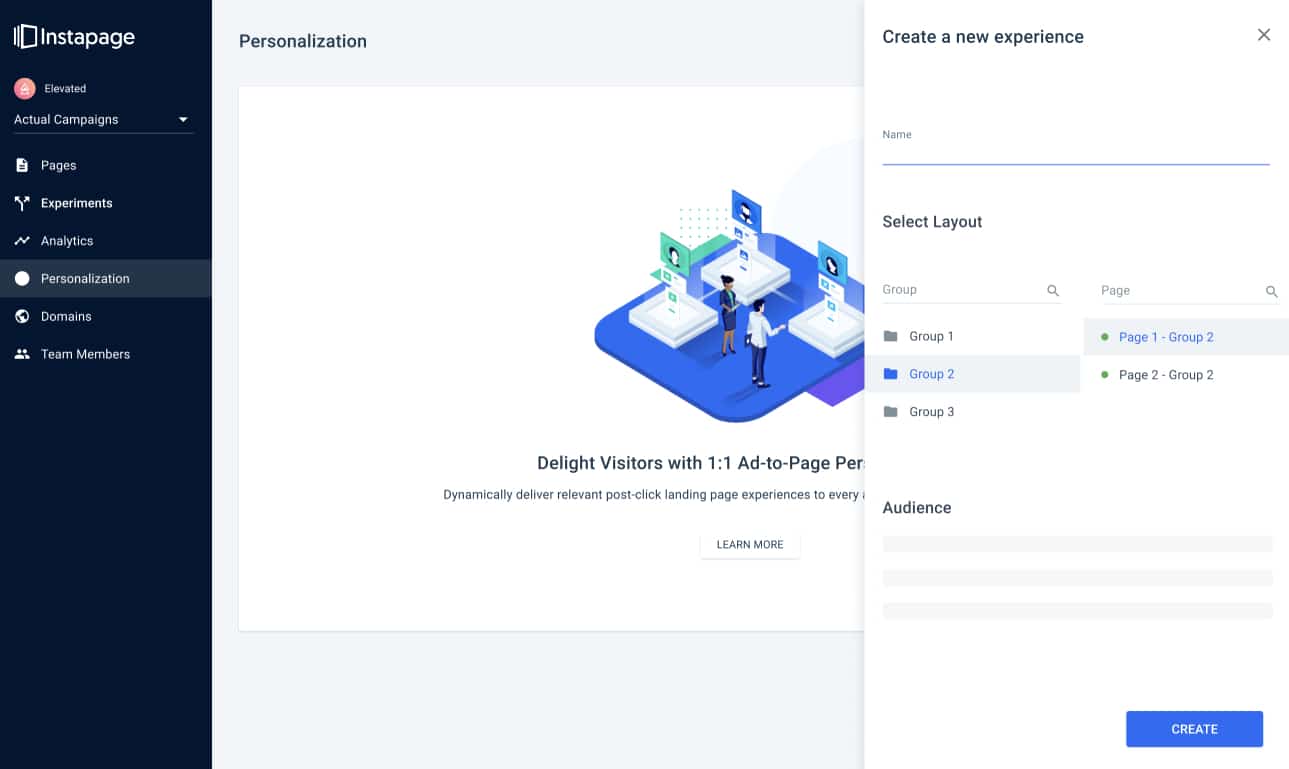This screenshot has height=769, width=1289.
Task: Click the Elevated workspace avatar icon
Action: (x=25, y=89)
